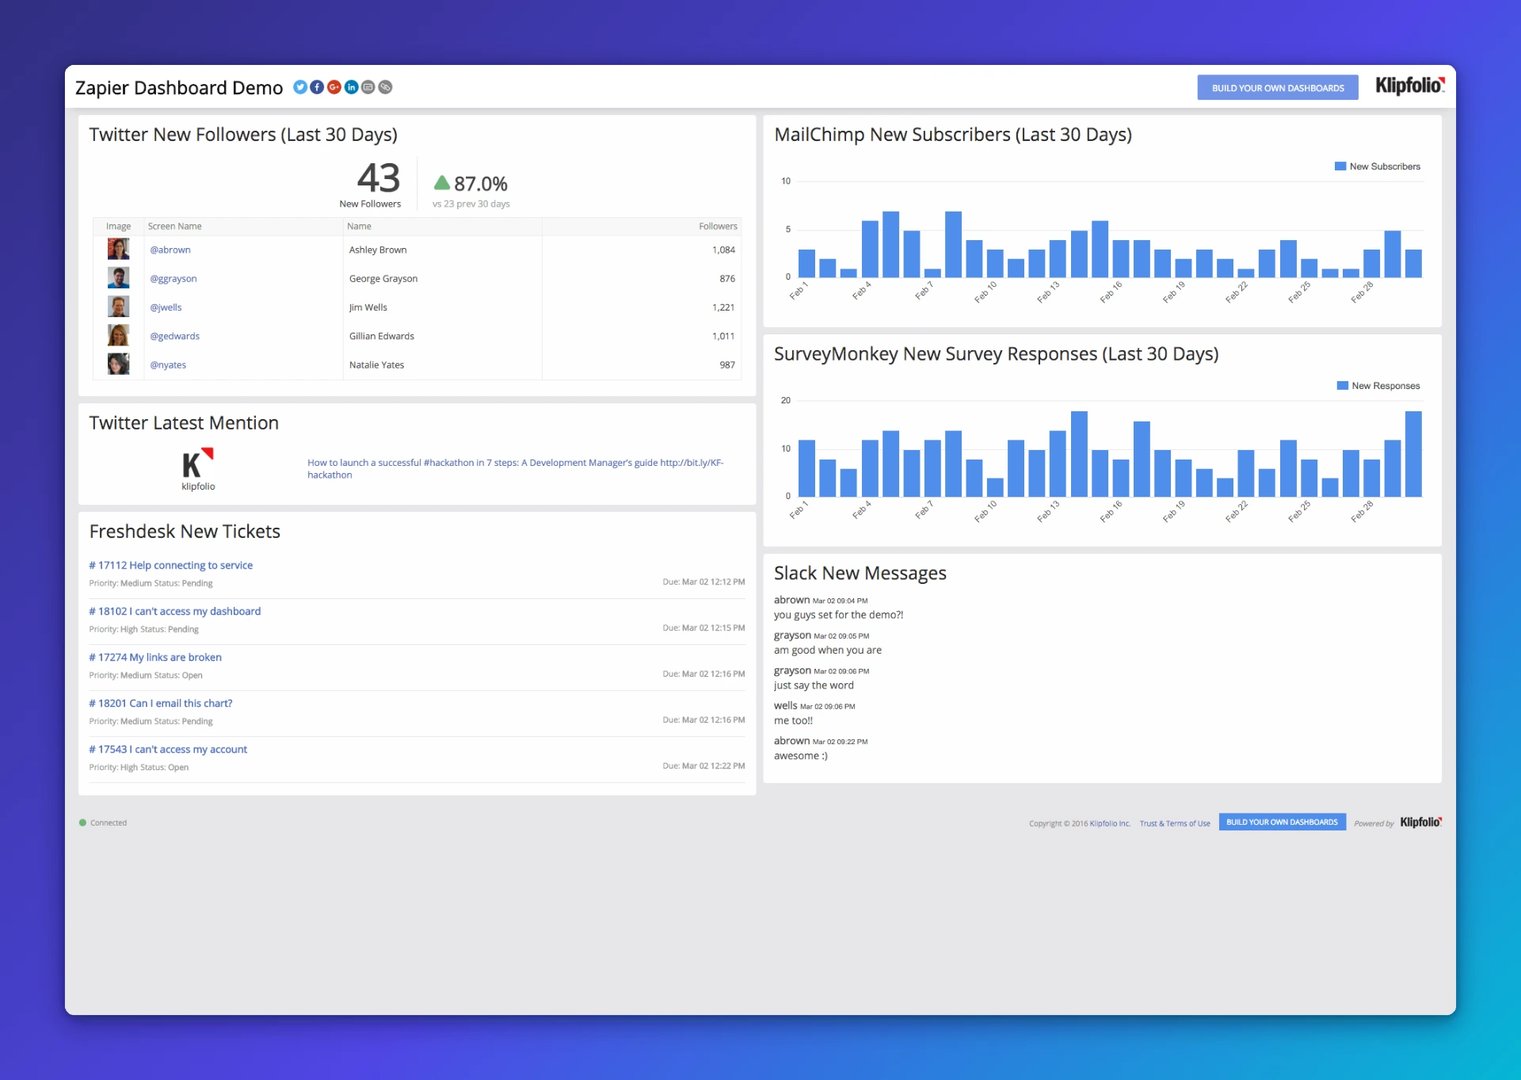Click the MailChimp New Subscribers panel title

pos(953,135)
